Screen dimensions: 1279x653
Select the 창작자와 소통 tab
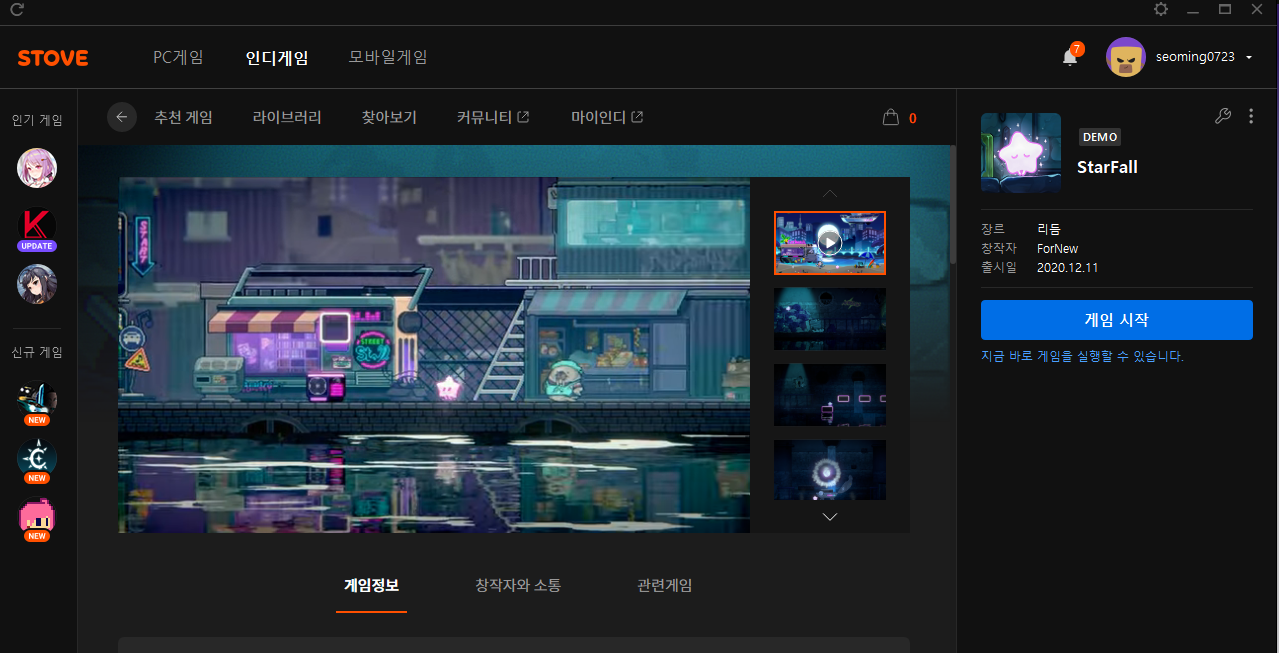518,585
